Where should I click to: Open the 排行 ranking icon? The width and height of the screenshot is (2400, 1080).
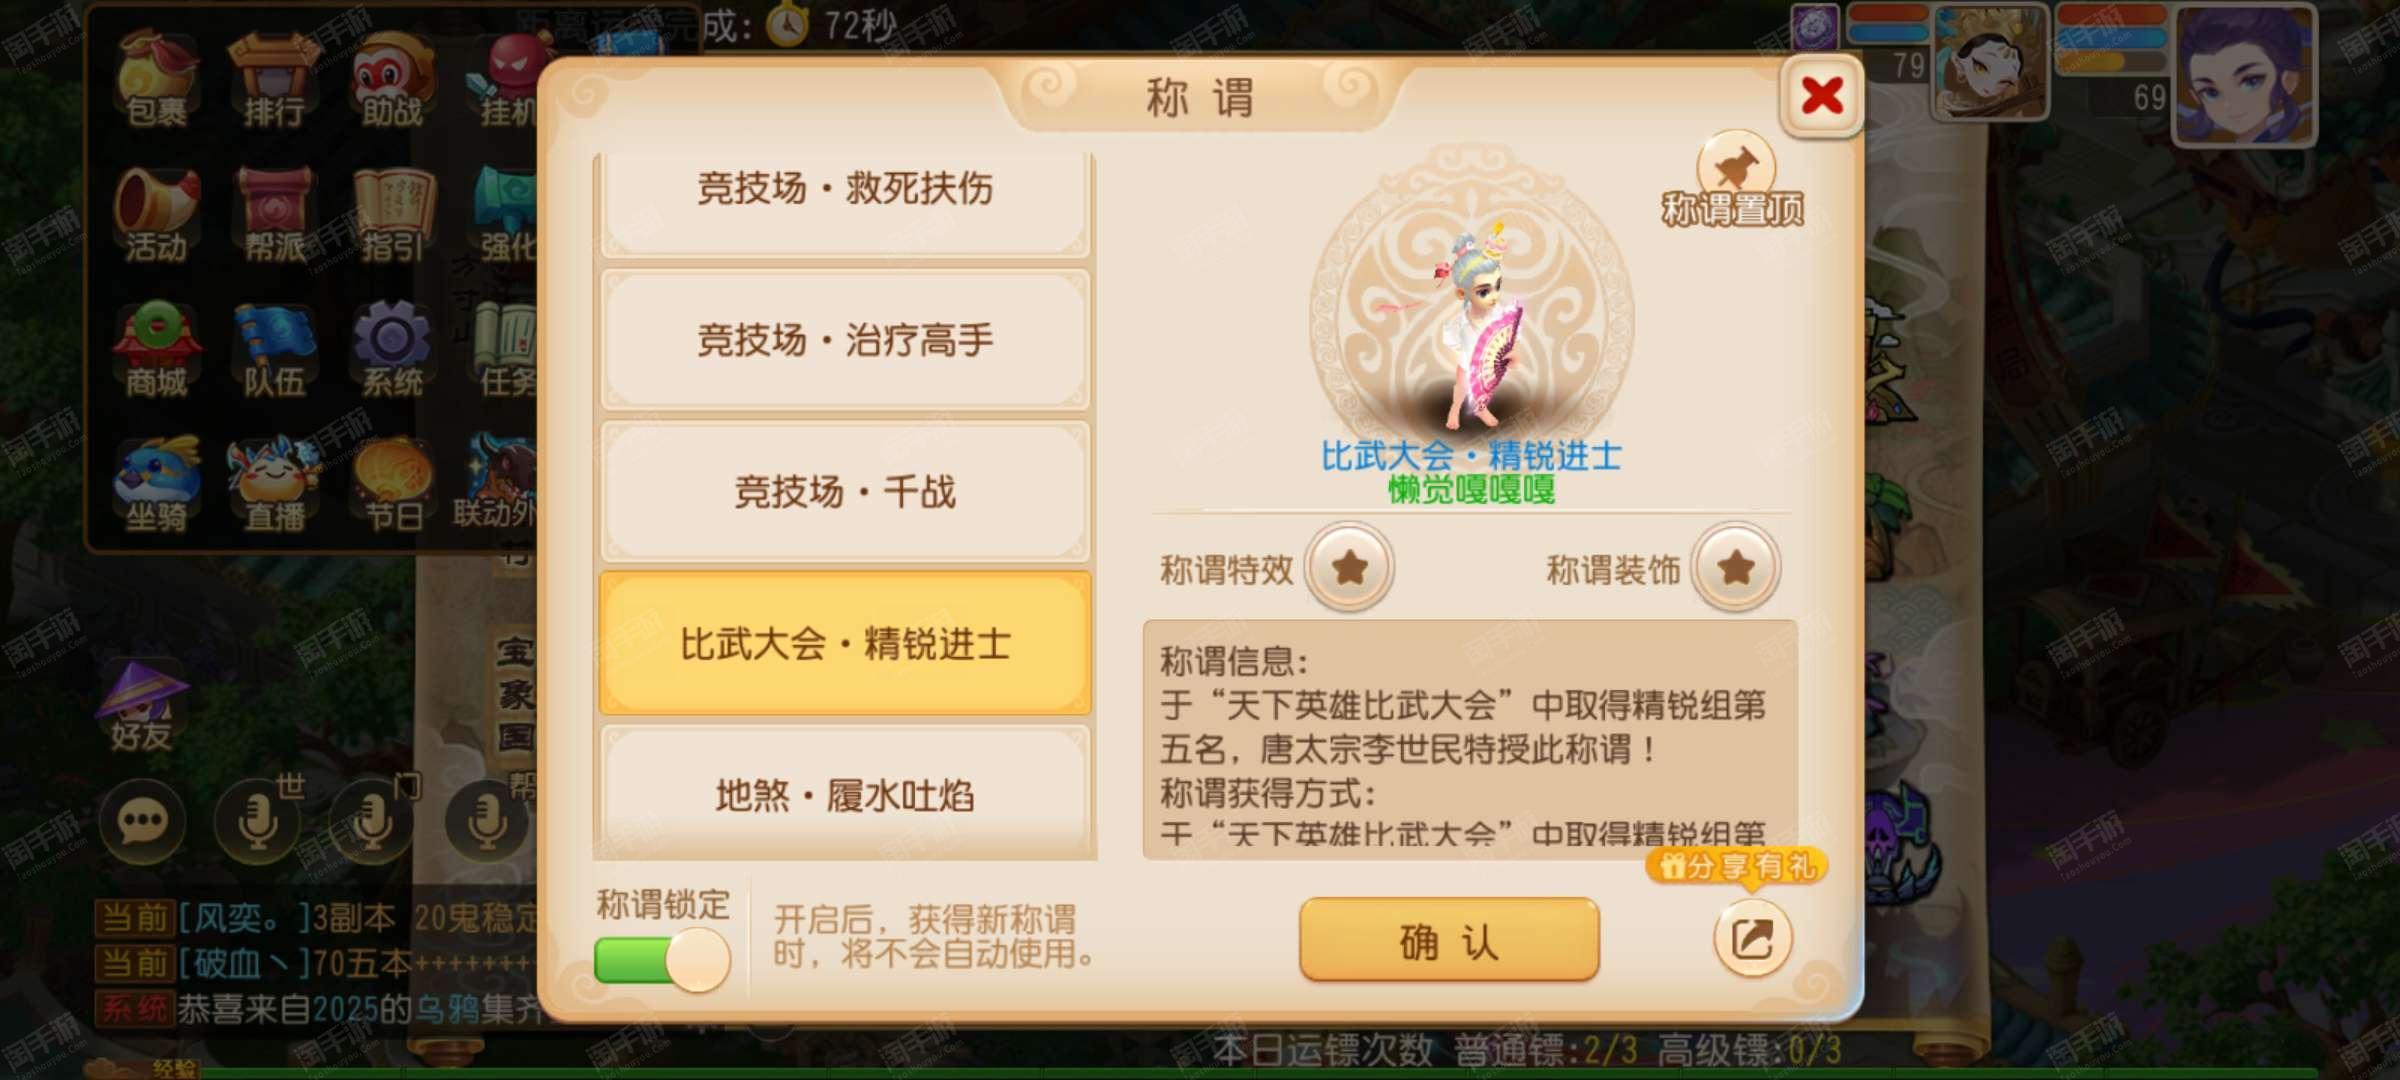pos(273,80)
